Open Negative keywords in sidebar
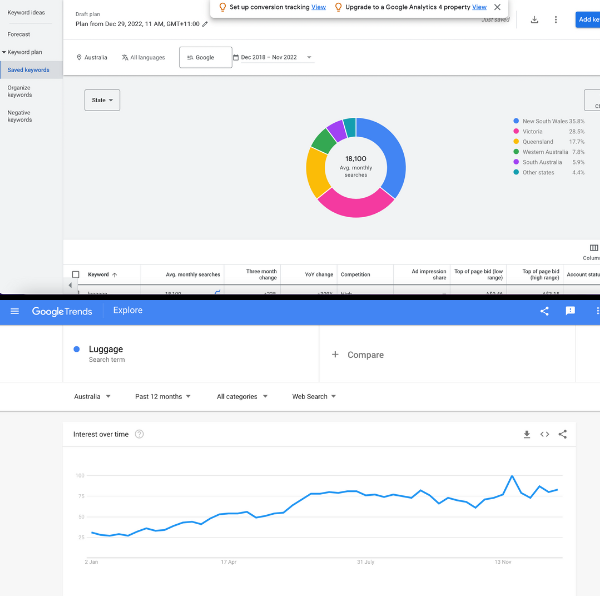The height and width of the screenshot is (600, 600). pyautogui.click(x=20, y=116)
